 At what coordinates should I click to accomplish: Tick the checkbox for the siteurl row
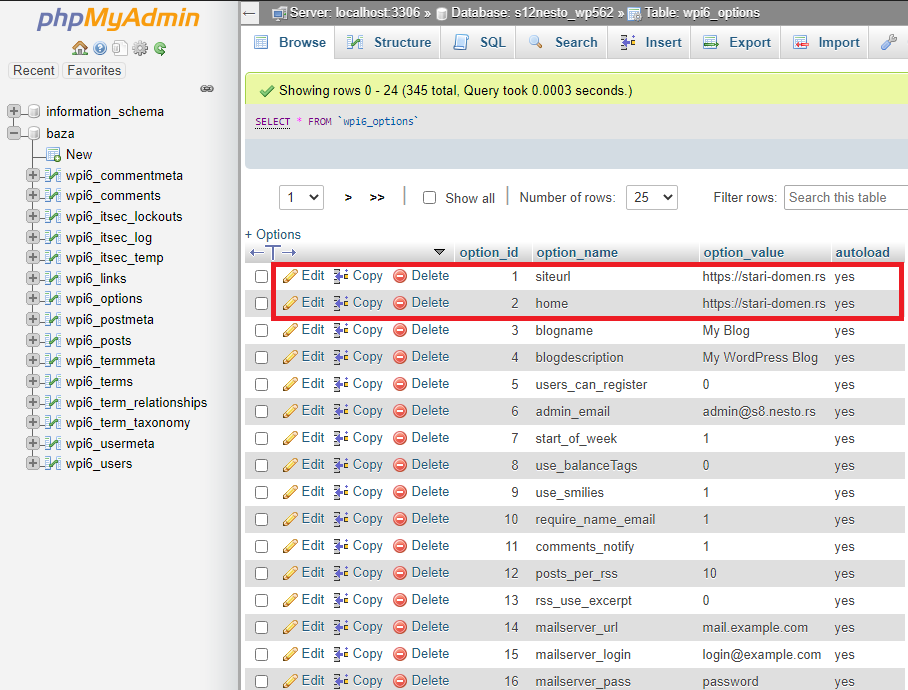[x=262, y=277]
